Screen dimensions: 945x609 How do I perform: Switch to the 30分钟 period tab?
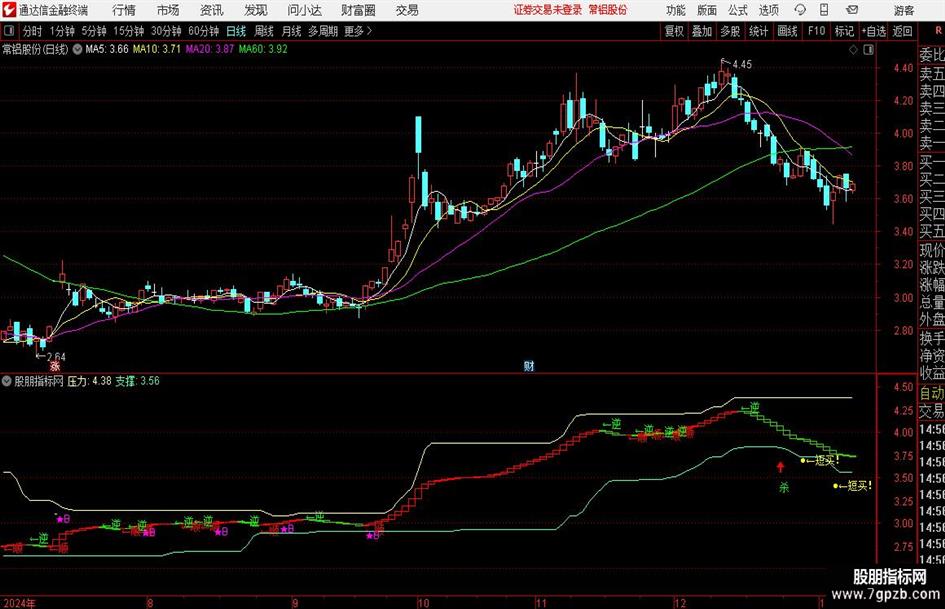[166, 31]
